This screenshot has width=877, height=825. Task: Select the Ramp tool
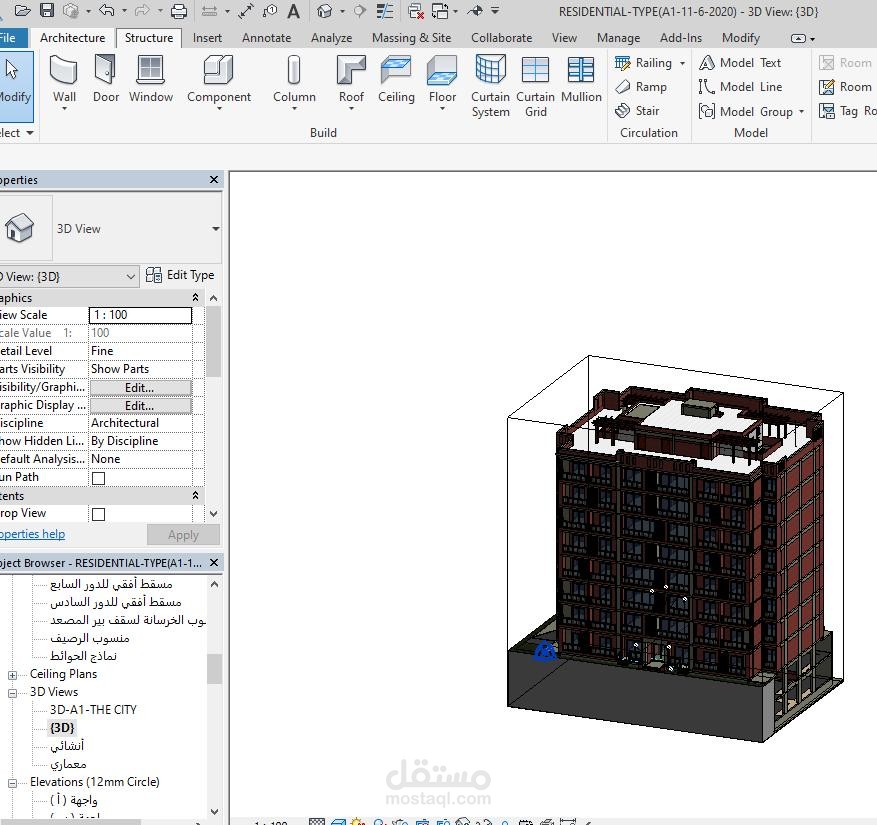point(640,87)
